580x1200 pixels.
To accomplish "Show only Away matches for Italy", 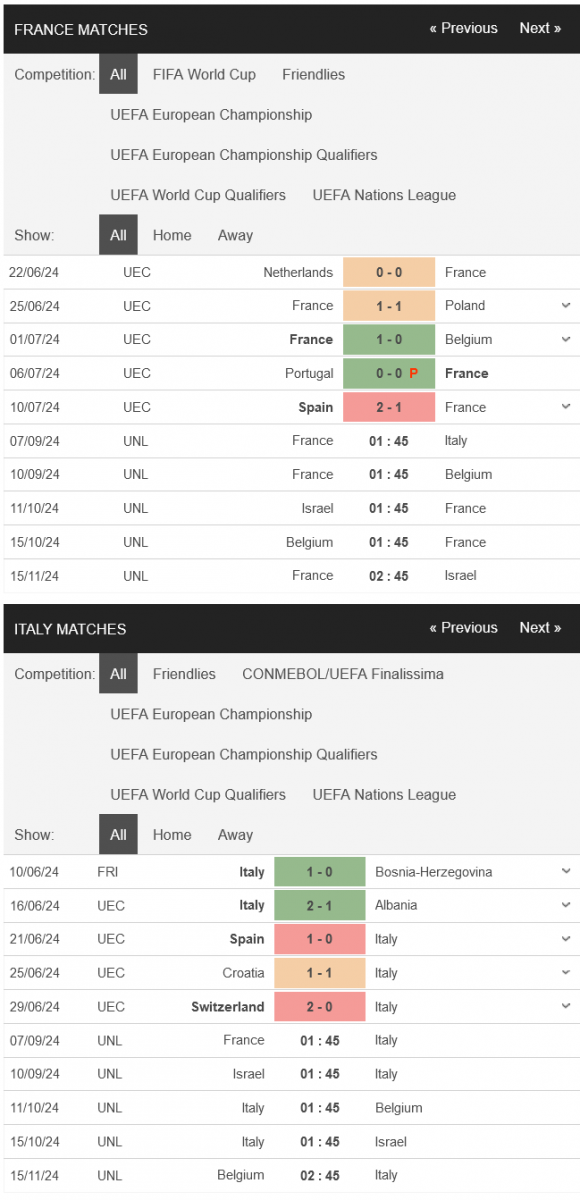I will pos(235,835).
